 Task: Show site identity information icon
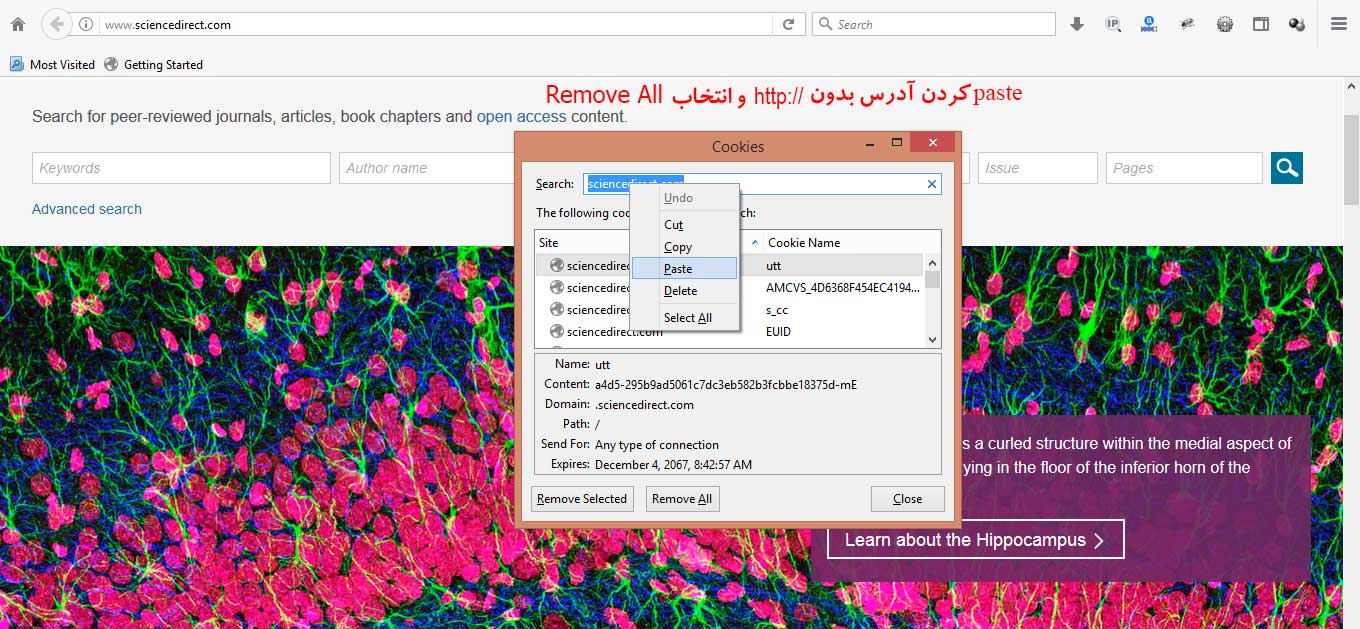click(86, 24)
